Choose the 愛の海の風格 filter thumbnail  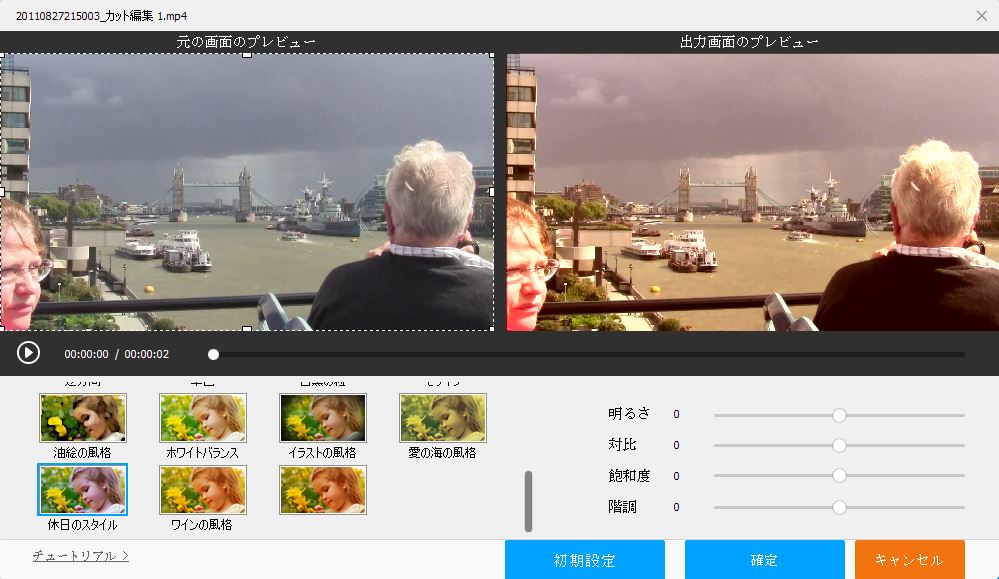(x=442, y=418)
